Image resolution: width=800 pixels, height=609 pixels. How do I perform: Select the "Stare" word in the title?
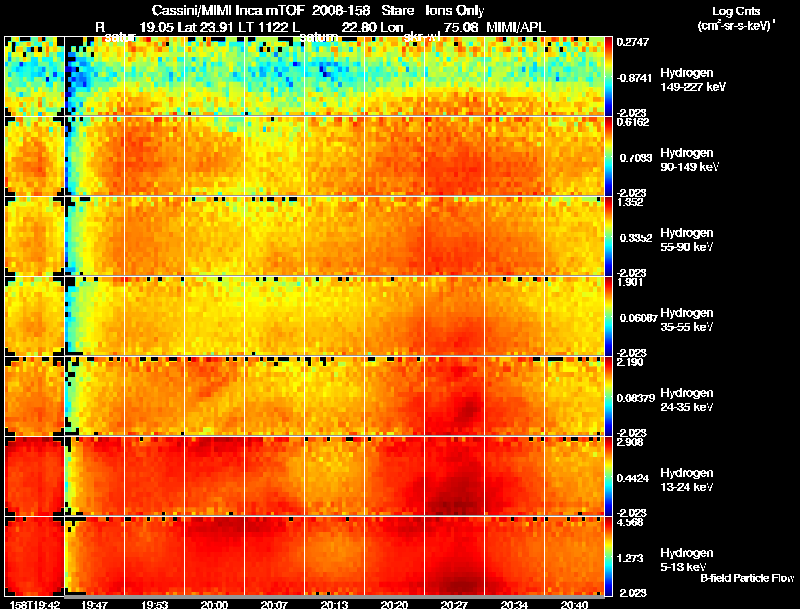tap(397, 11)
